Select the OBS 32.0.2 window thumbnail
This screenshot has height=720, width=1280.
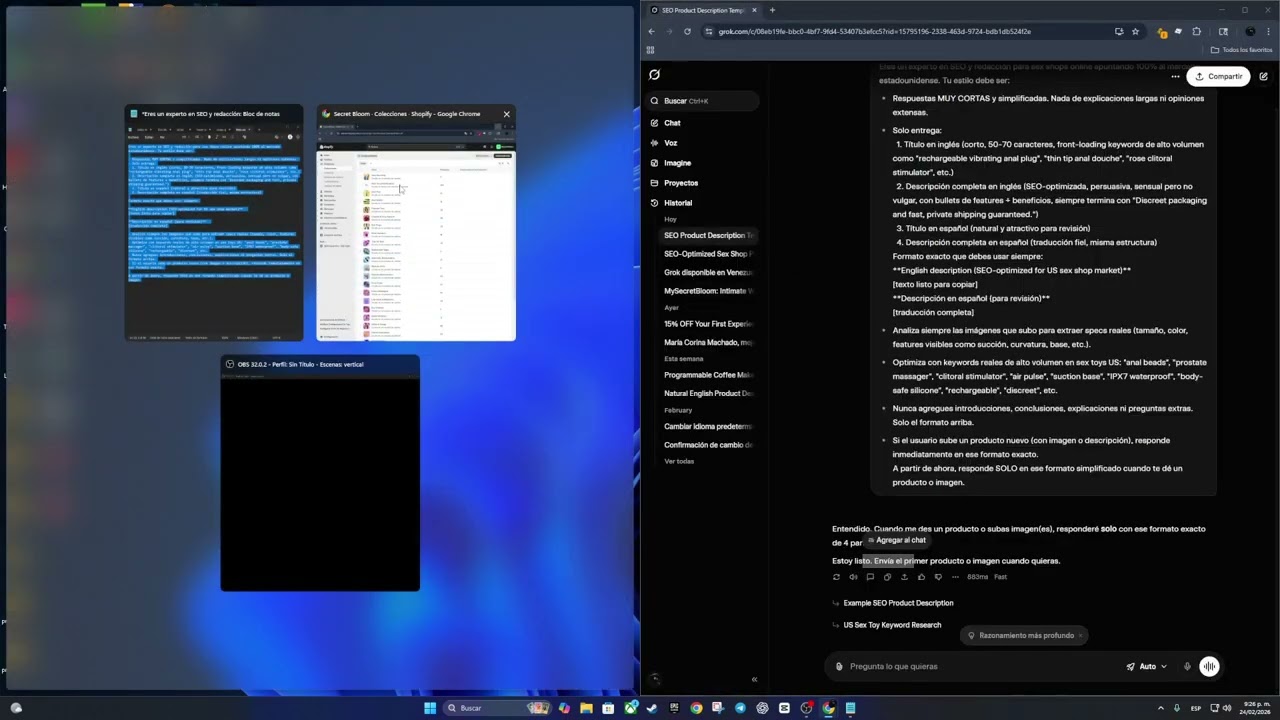(320, 473)
